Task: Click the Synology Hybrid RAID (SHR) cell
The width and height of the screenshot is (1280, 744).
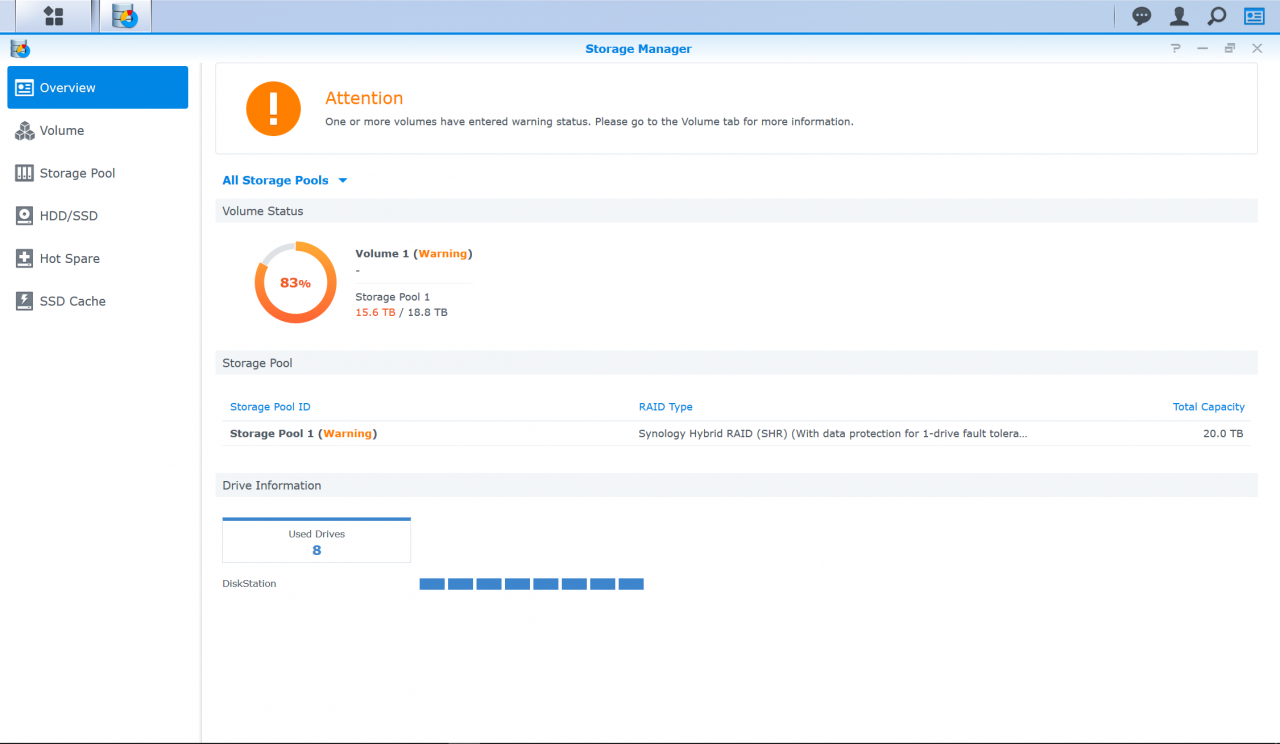Action: (833, 434)
